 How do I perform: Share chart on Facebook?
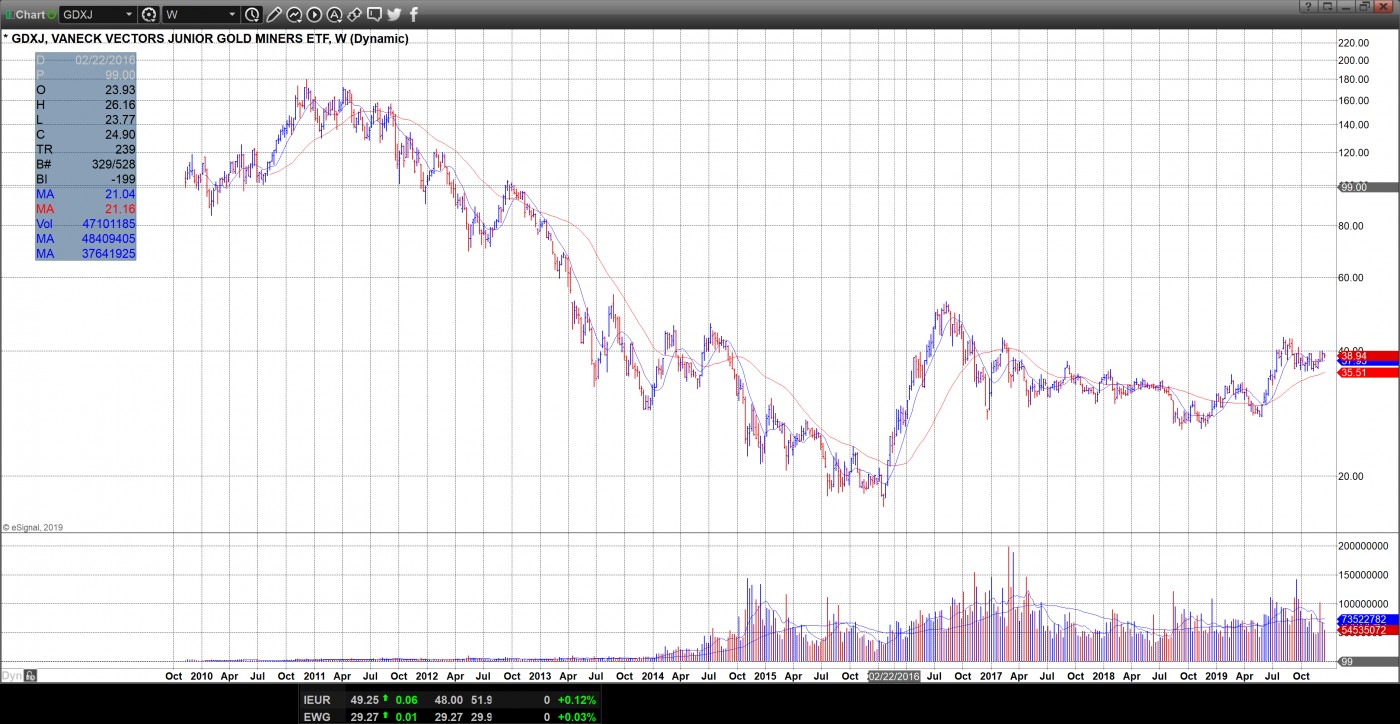click(x=414, y=15)
